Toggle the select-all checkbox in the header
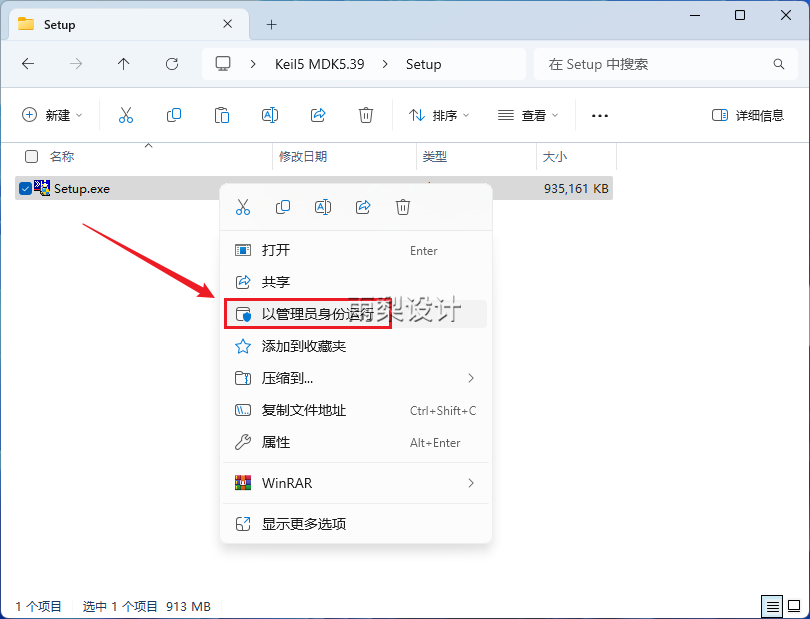 pyautogui.click(x=29, y=157)
